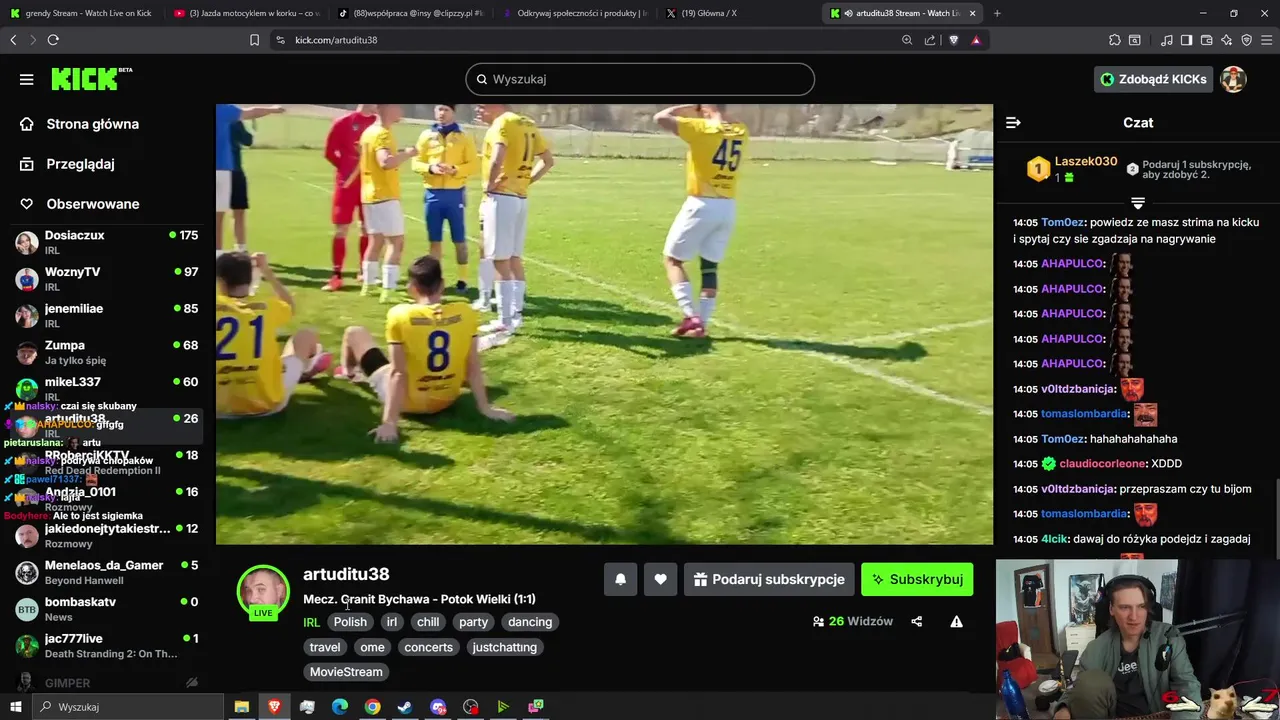Open Przeglądaj section
The image size is (1280, 720).
[80, 164]
